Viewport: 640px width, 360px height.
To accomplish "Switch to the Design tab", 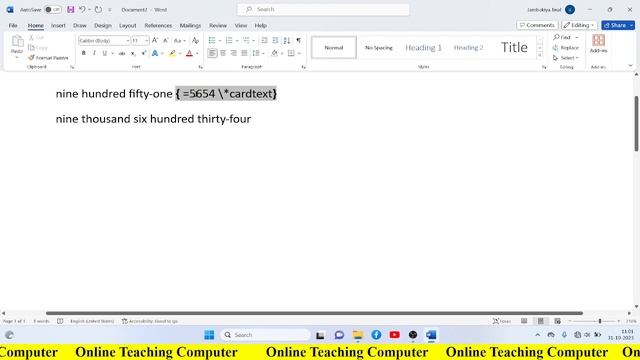I will [x=103, y=25].
